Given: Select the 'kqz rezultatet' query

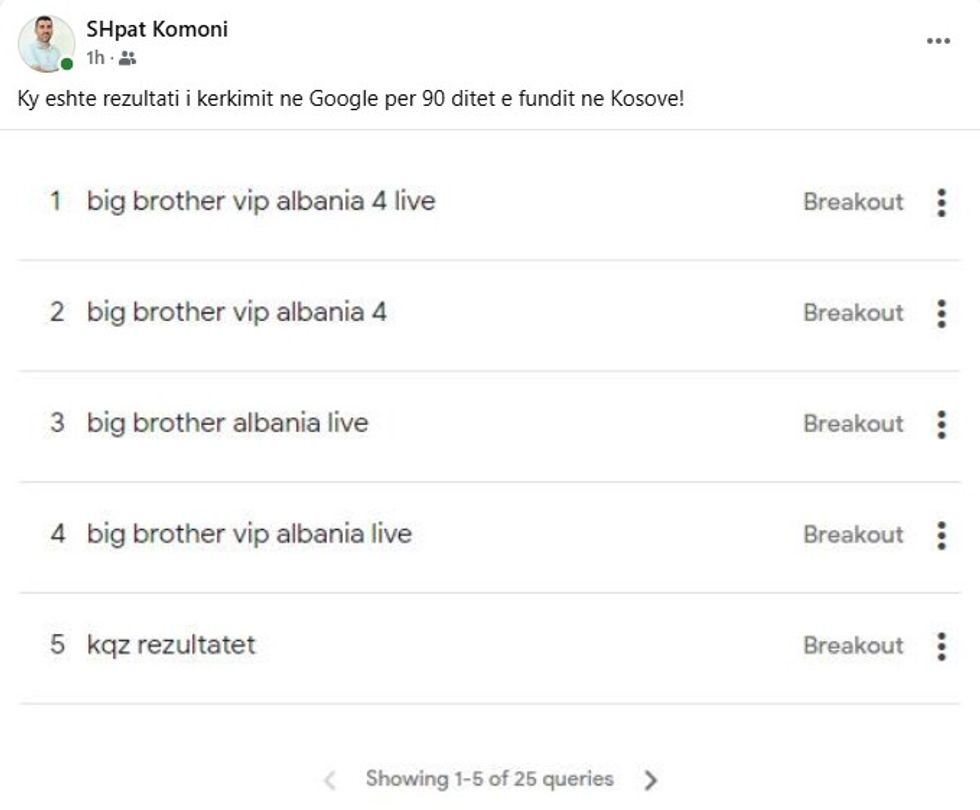Looking at the screenshot, I should tap(171, 646).
